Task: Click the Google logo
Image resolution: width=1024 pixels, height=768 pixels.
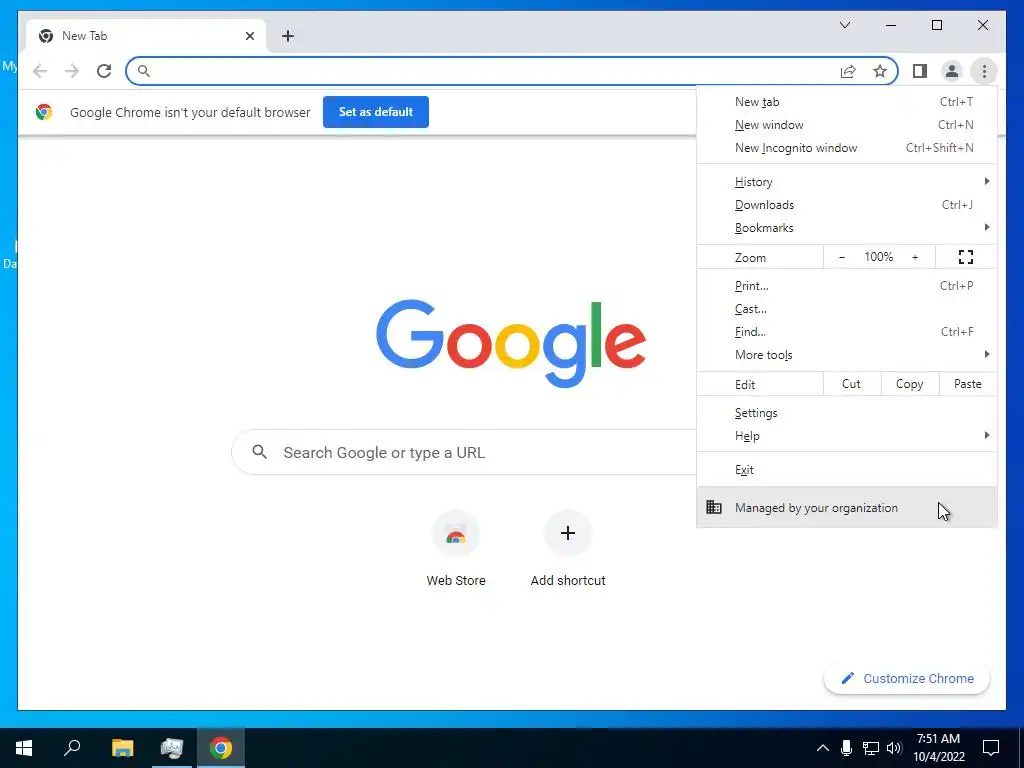Action: pos(511,343)
